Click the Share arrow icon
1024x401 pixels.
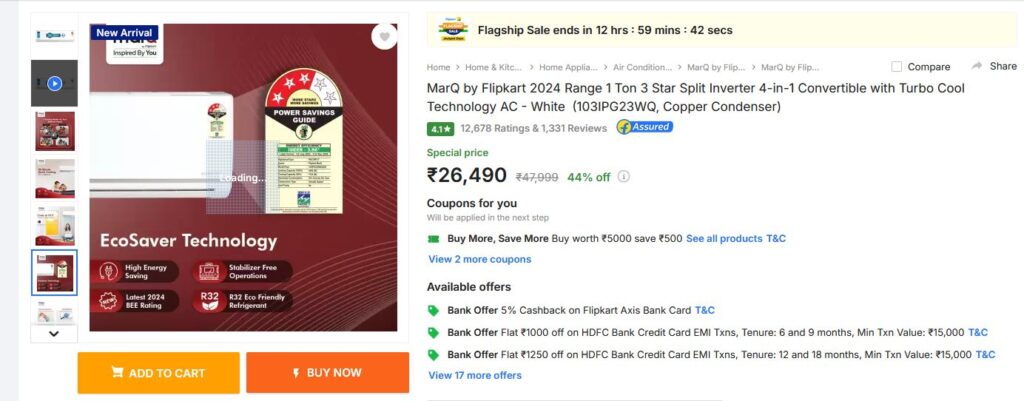coord(977,66)
